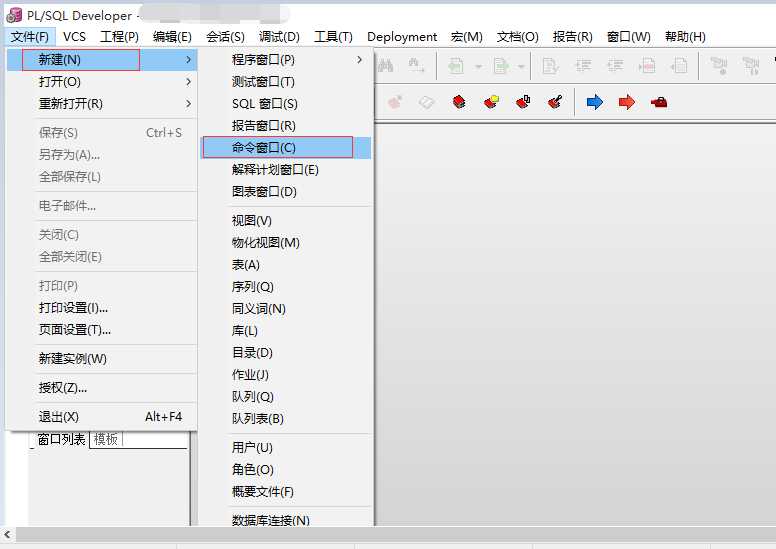Choose SQL 窗口(S) from the submenu
The height and width of the screenshot is (549, 776).
point(286,103)
